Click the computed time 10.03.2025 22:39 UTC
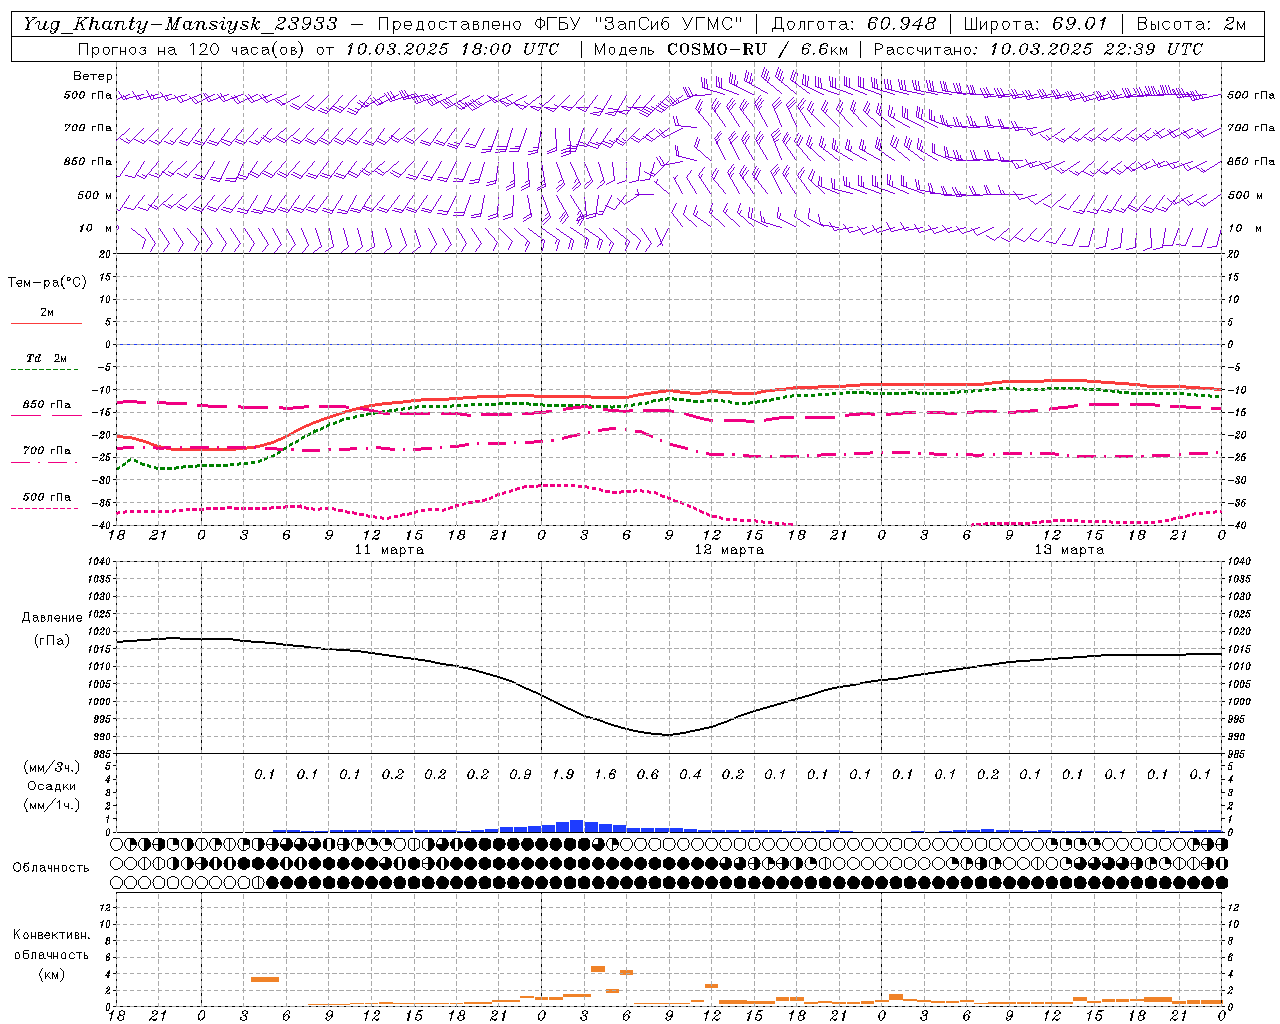This screenshot has width=1280, height=1024. [1096, 49]
